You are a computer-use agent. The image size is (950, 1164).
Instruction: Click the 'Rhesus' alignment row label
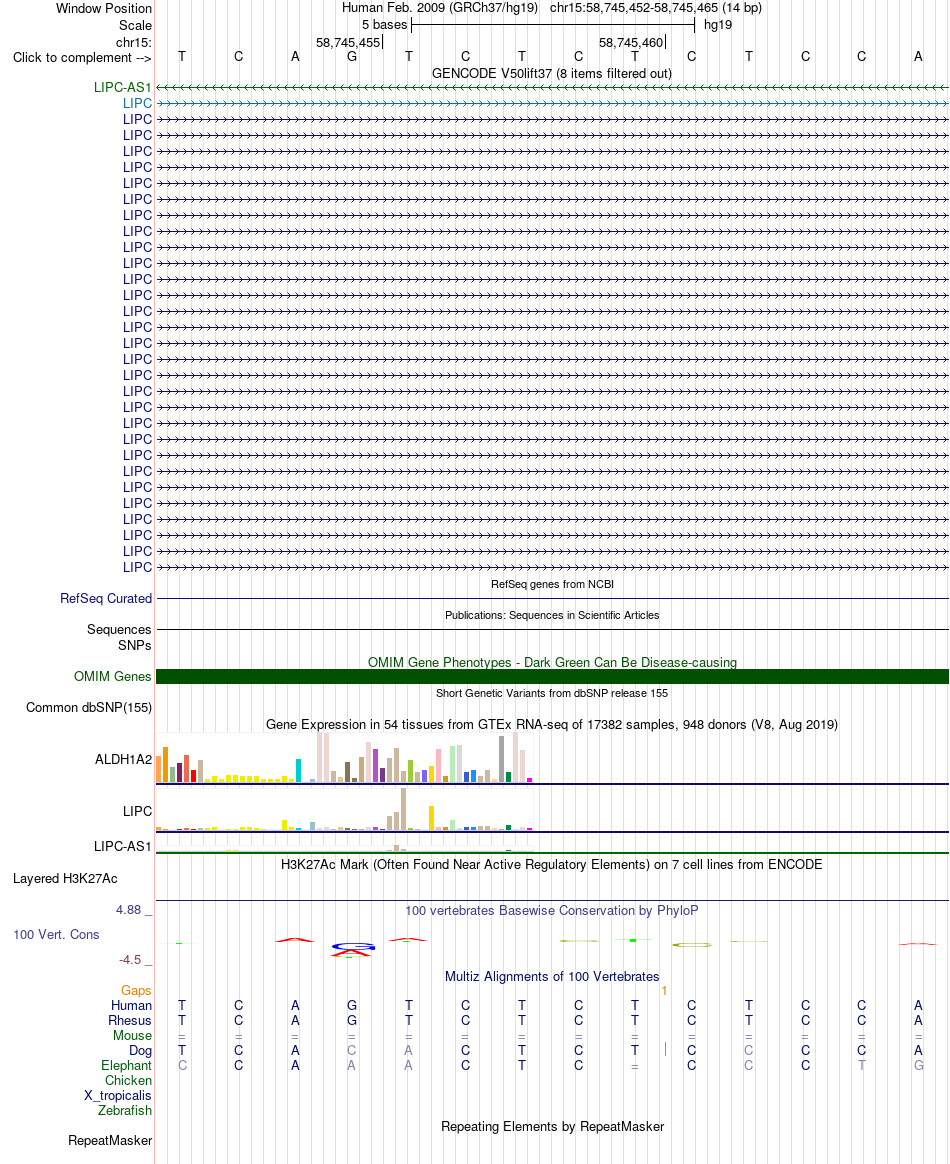pyautogui.click(x=130, y=1021)
